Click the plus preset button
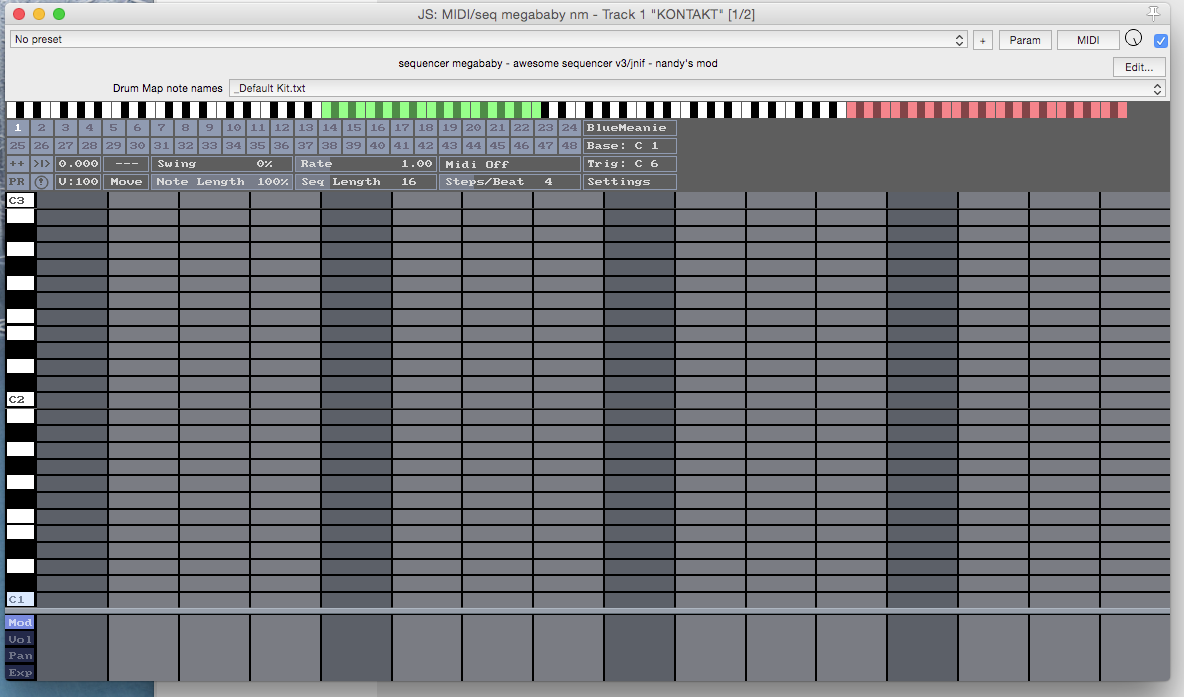This screenshot has width=1184, height=697. point(982,41)
